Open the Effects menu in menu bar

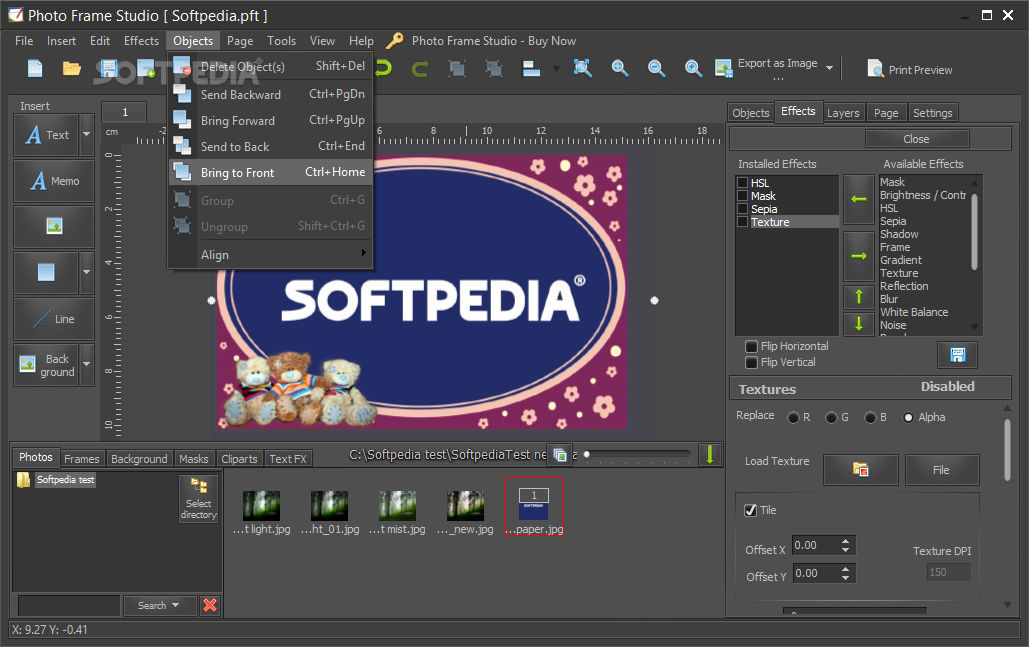[x=141, y=41]
